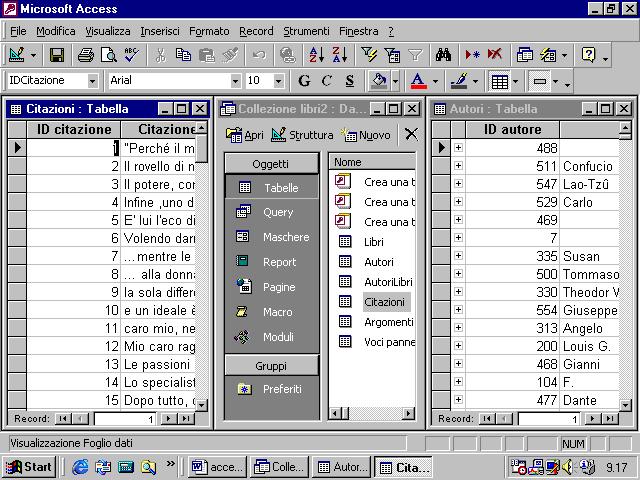
Task: Launch Internet Explorer from quick launch
Action: (80, 467)
